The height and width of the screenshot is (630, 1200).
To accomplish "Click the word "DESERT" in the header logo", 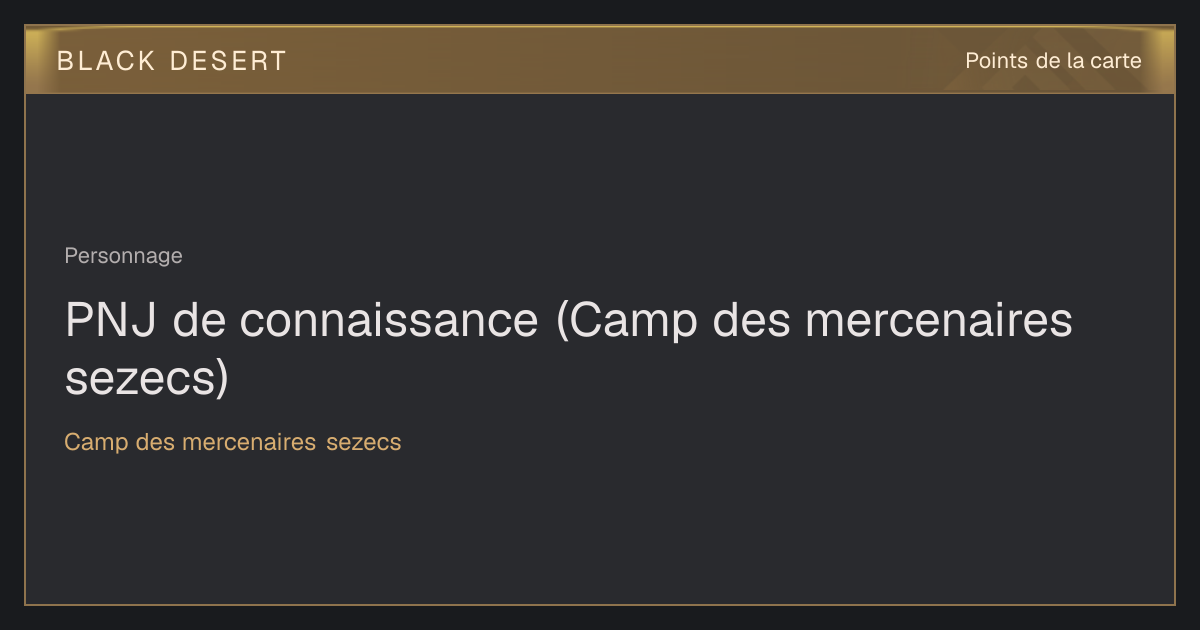I will [228, 61].
